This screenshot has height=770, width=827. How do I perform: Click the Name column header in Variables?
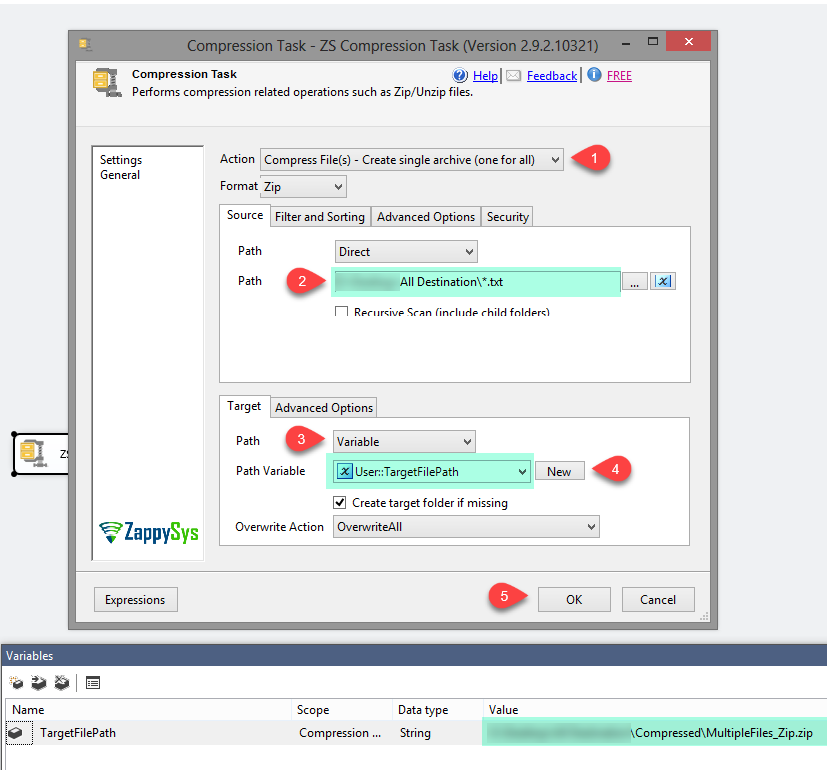pyautogui.click(x=148, y=709)
